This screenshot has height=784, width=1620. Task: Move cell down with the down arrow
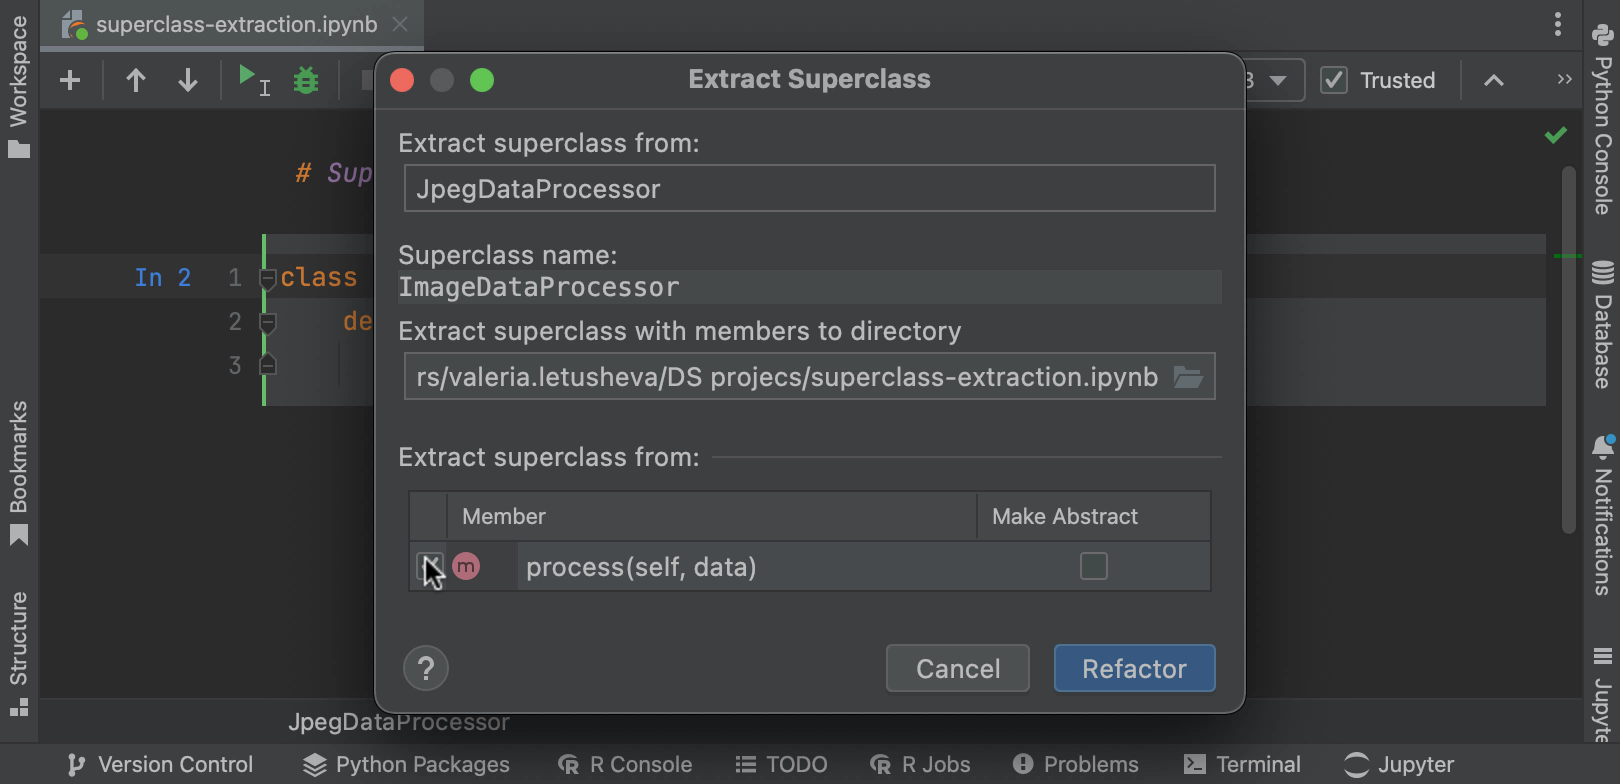pyautogui.click(x=188, y=81)
